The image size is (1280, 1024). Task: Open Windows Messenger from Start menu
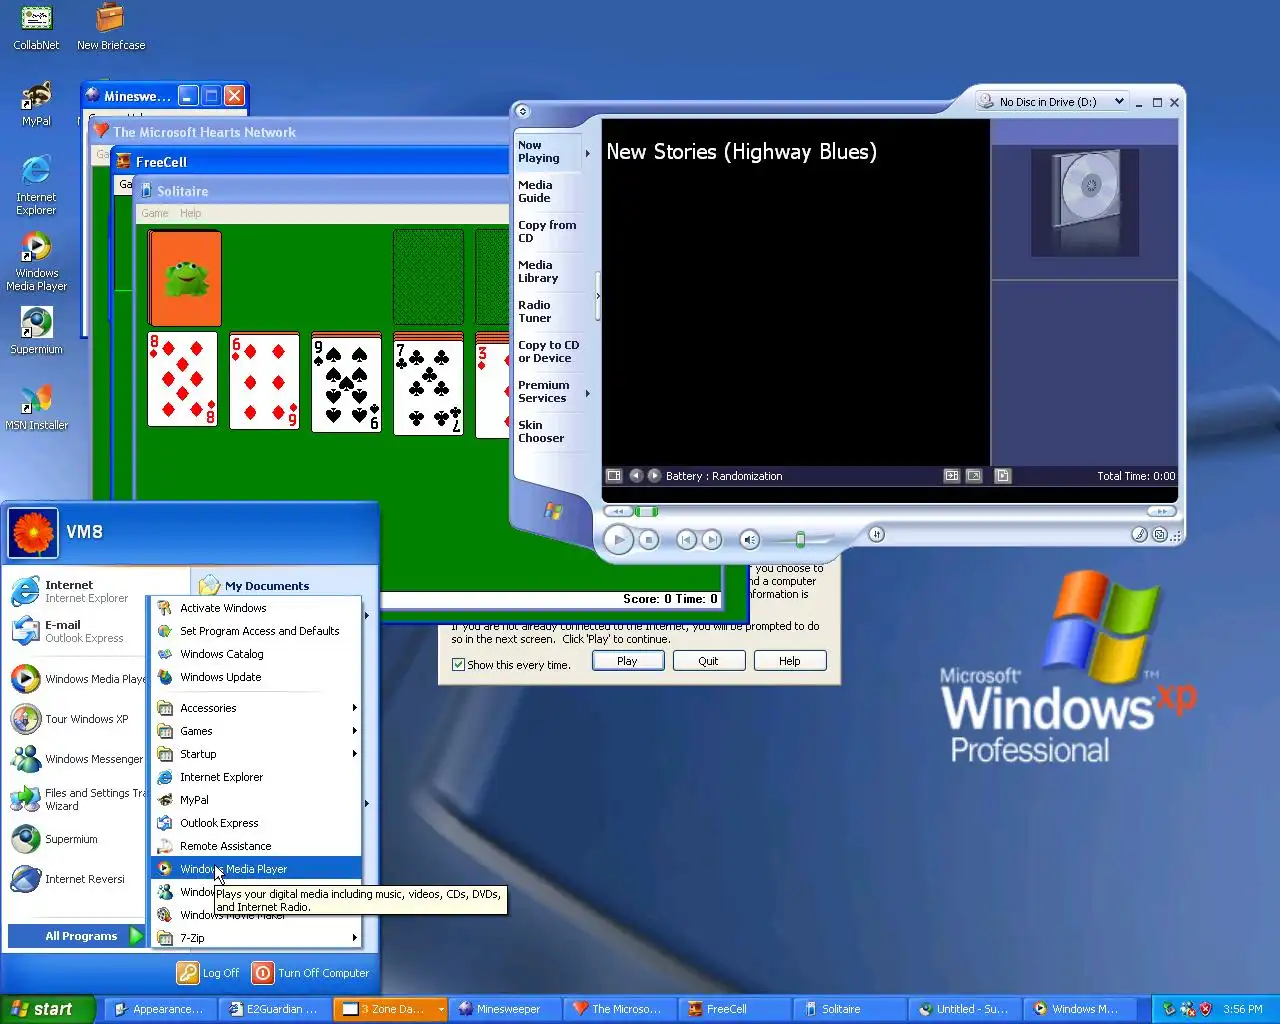(76, 759)
